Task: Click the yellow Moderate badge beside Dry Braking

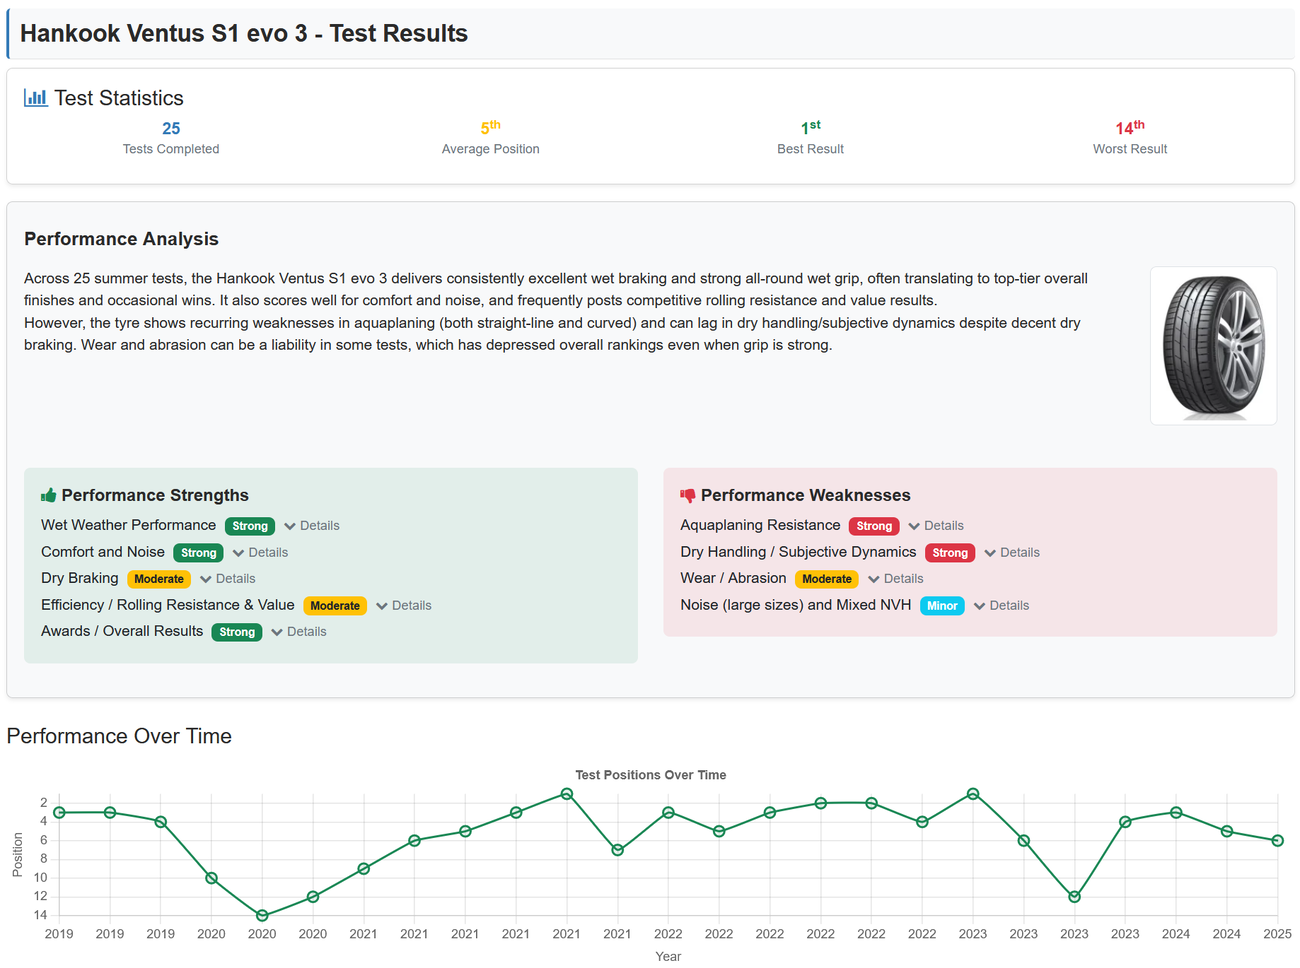Action: [159, 579]
